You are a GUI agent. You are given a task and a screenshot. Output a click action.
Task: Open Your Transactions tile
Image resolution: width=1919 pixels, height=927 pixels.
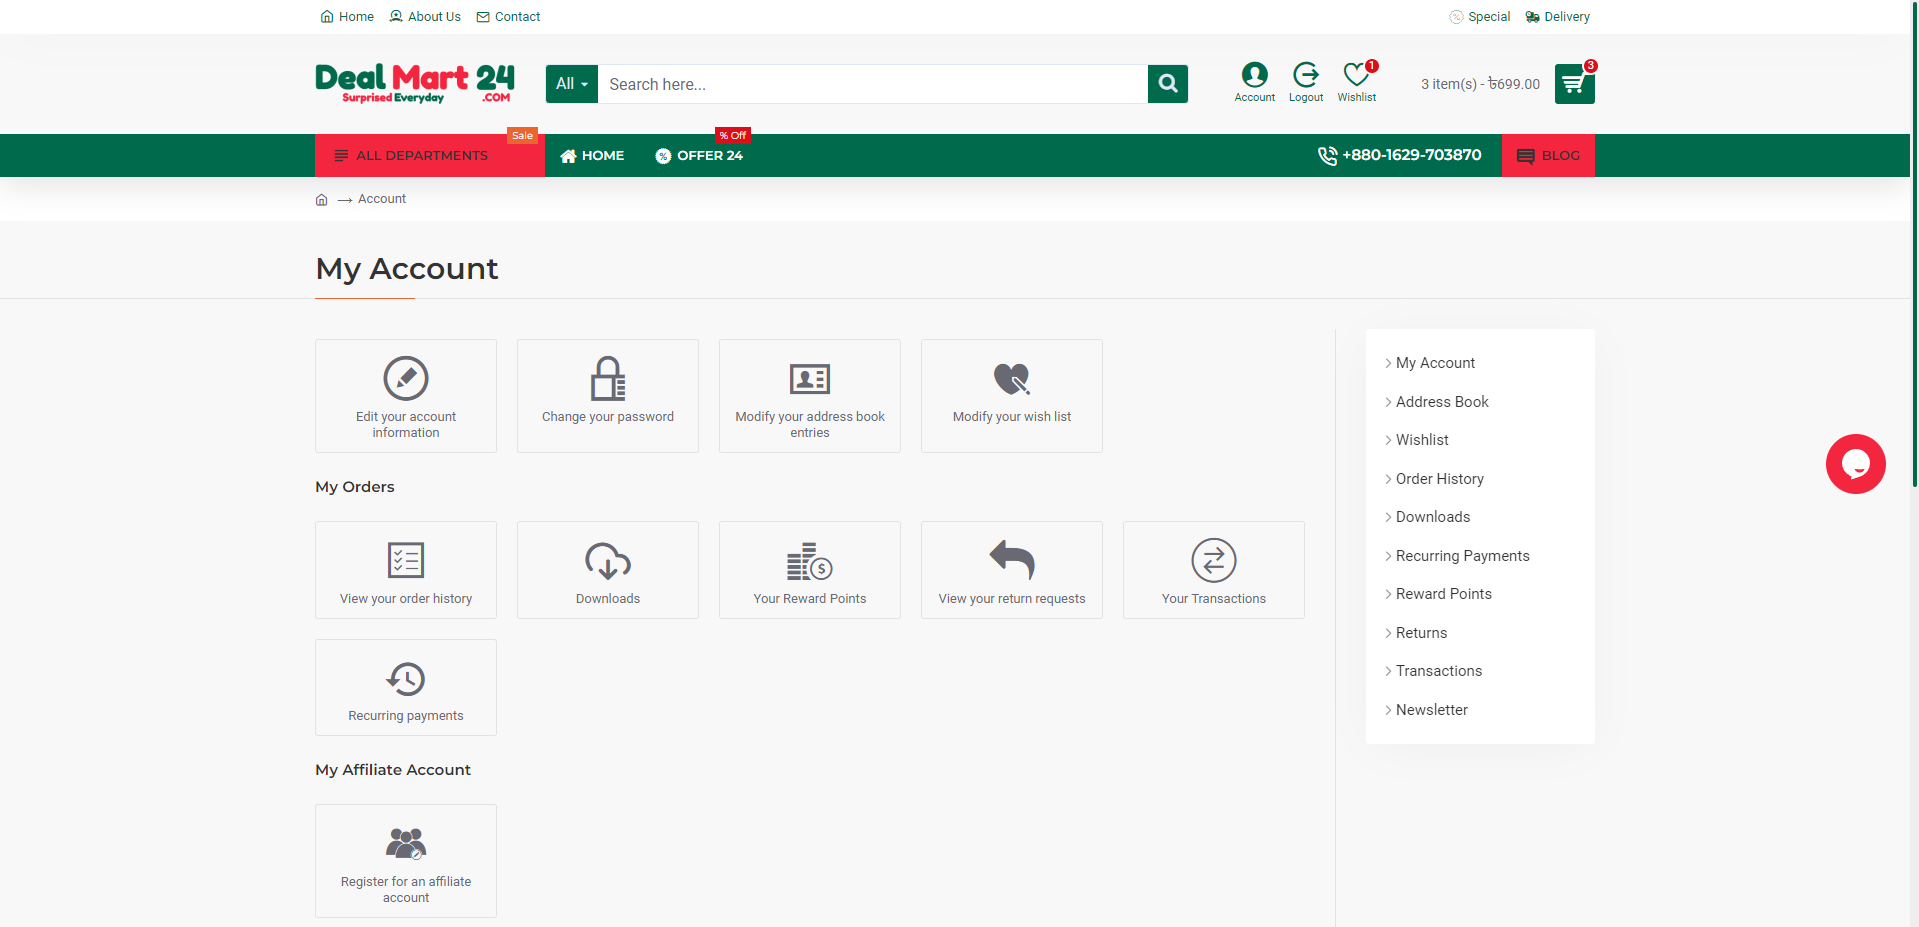(1214, 570)
